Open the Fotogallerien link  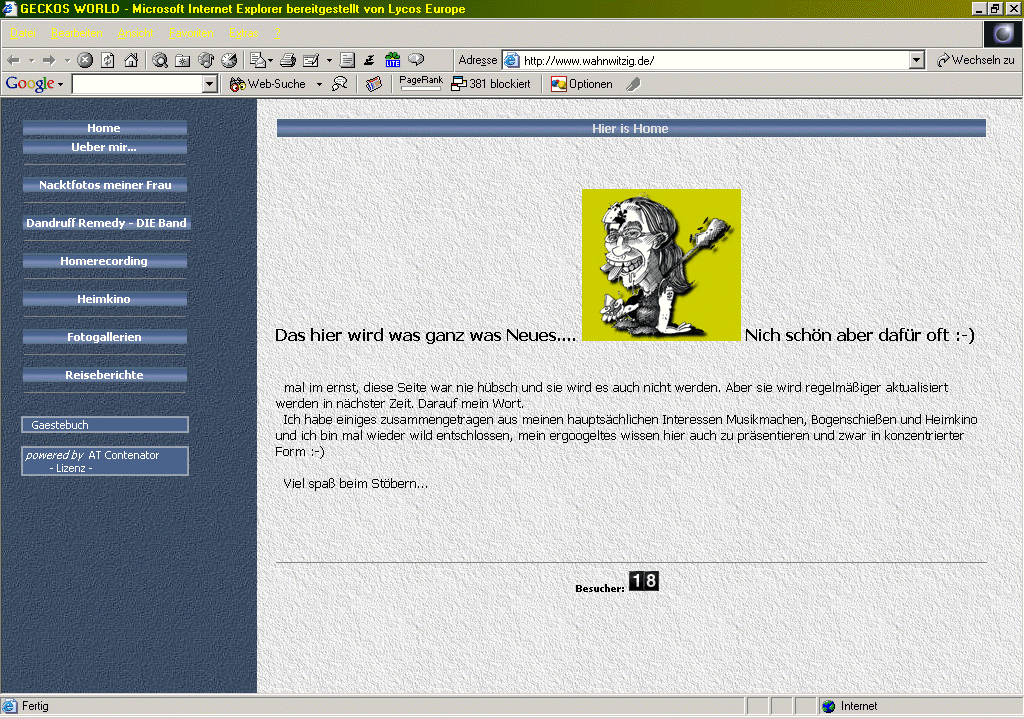tap(104, 337)
